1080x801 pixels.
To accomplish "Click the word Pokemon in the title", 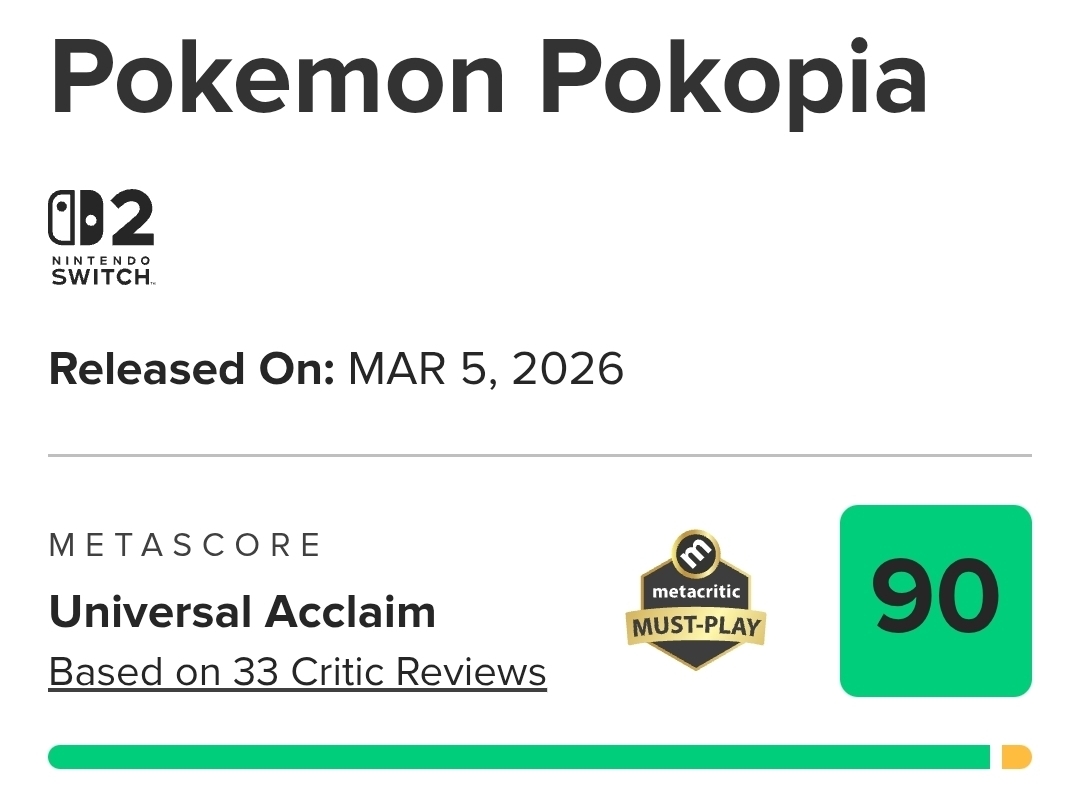I will pos(274,79).
